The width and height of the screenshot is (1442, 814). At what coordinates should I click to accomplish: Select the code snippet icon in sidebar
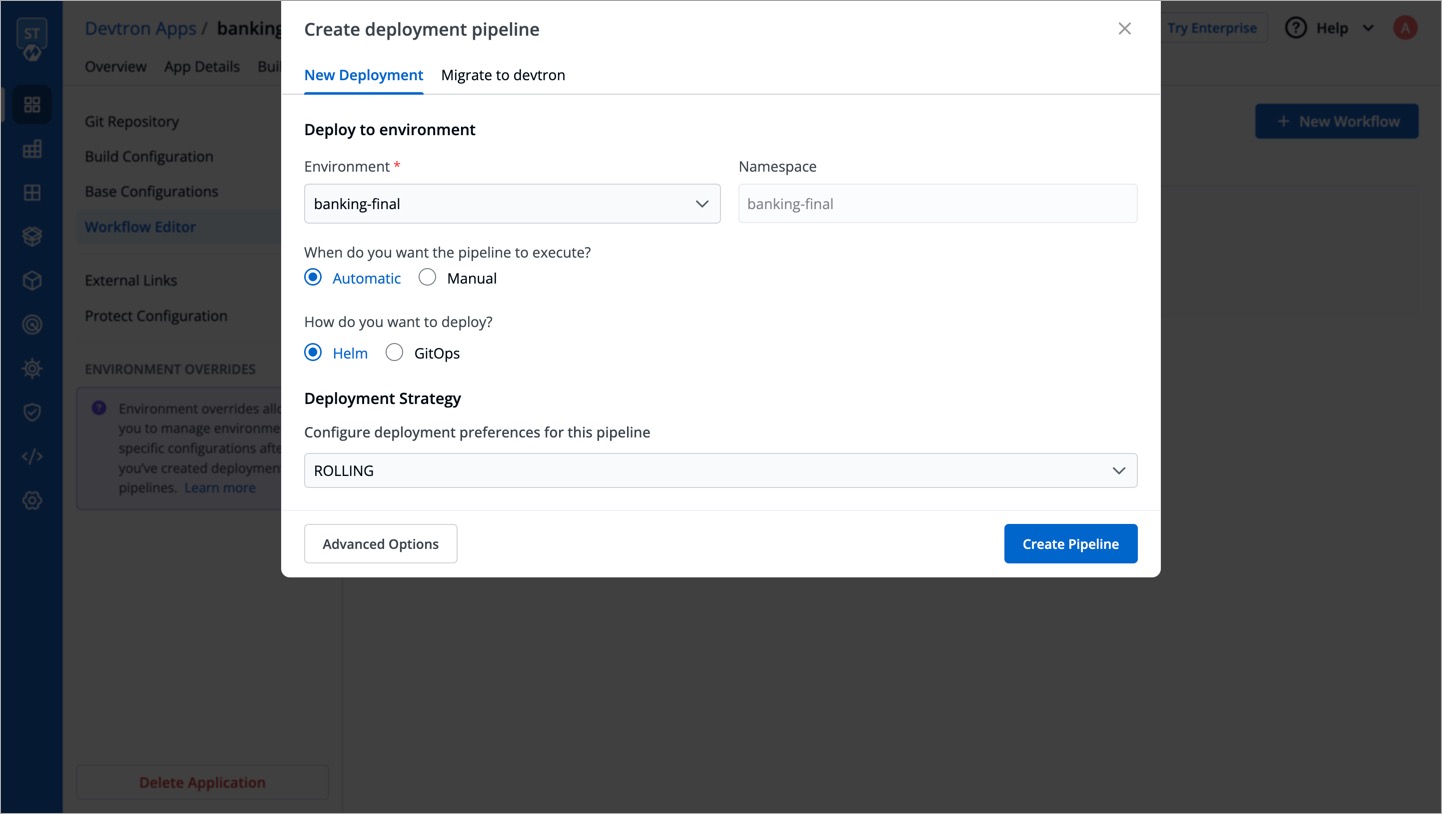[x=32, y=456]
